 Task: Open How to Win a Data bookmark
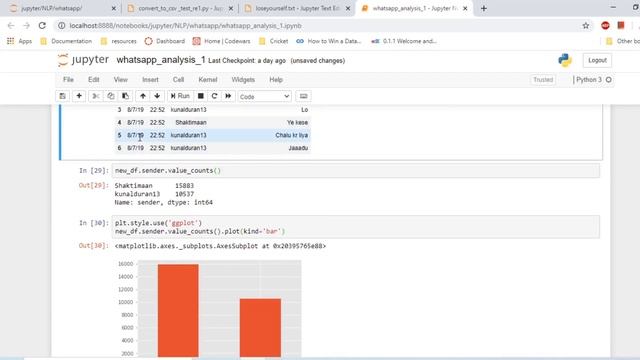coord(329,41)
